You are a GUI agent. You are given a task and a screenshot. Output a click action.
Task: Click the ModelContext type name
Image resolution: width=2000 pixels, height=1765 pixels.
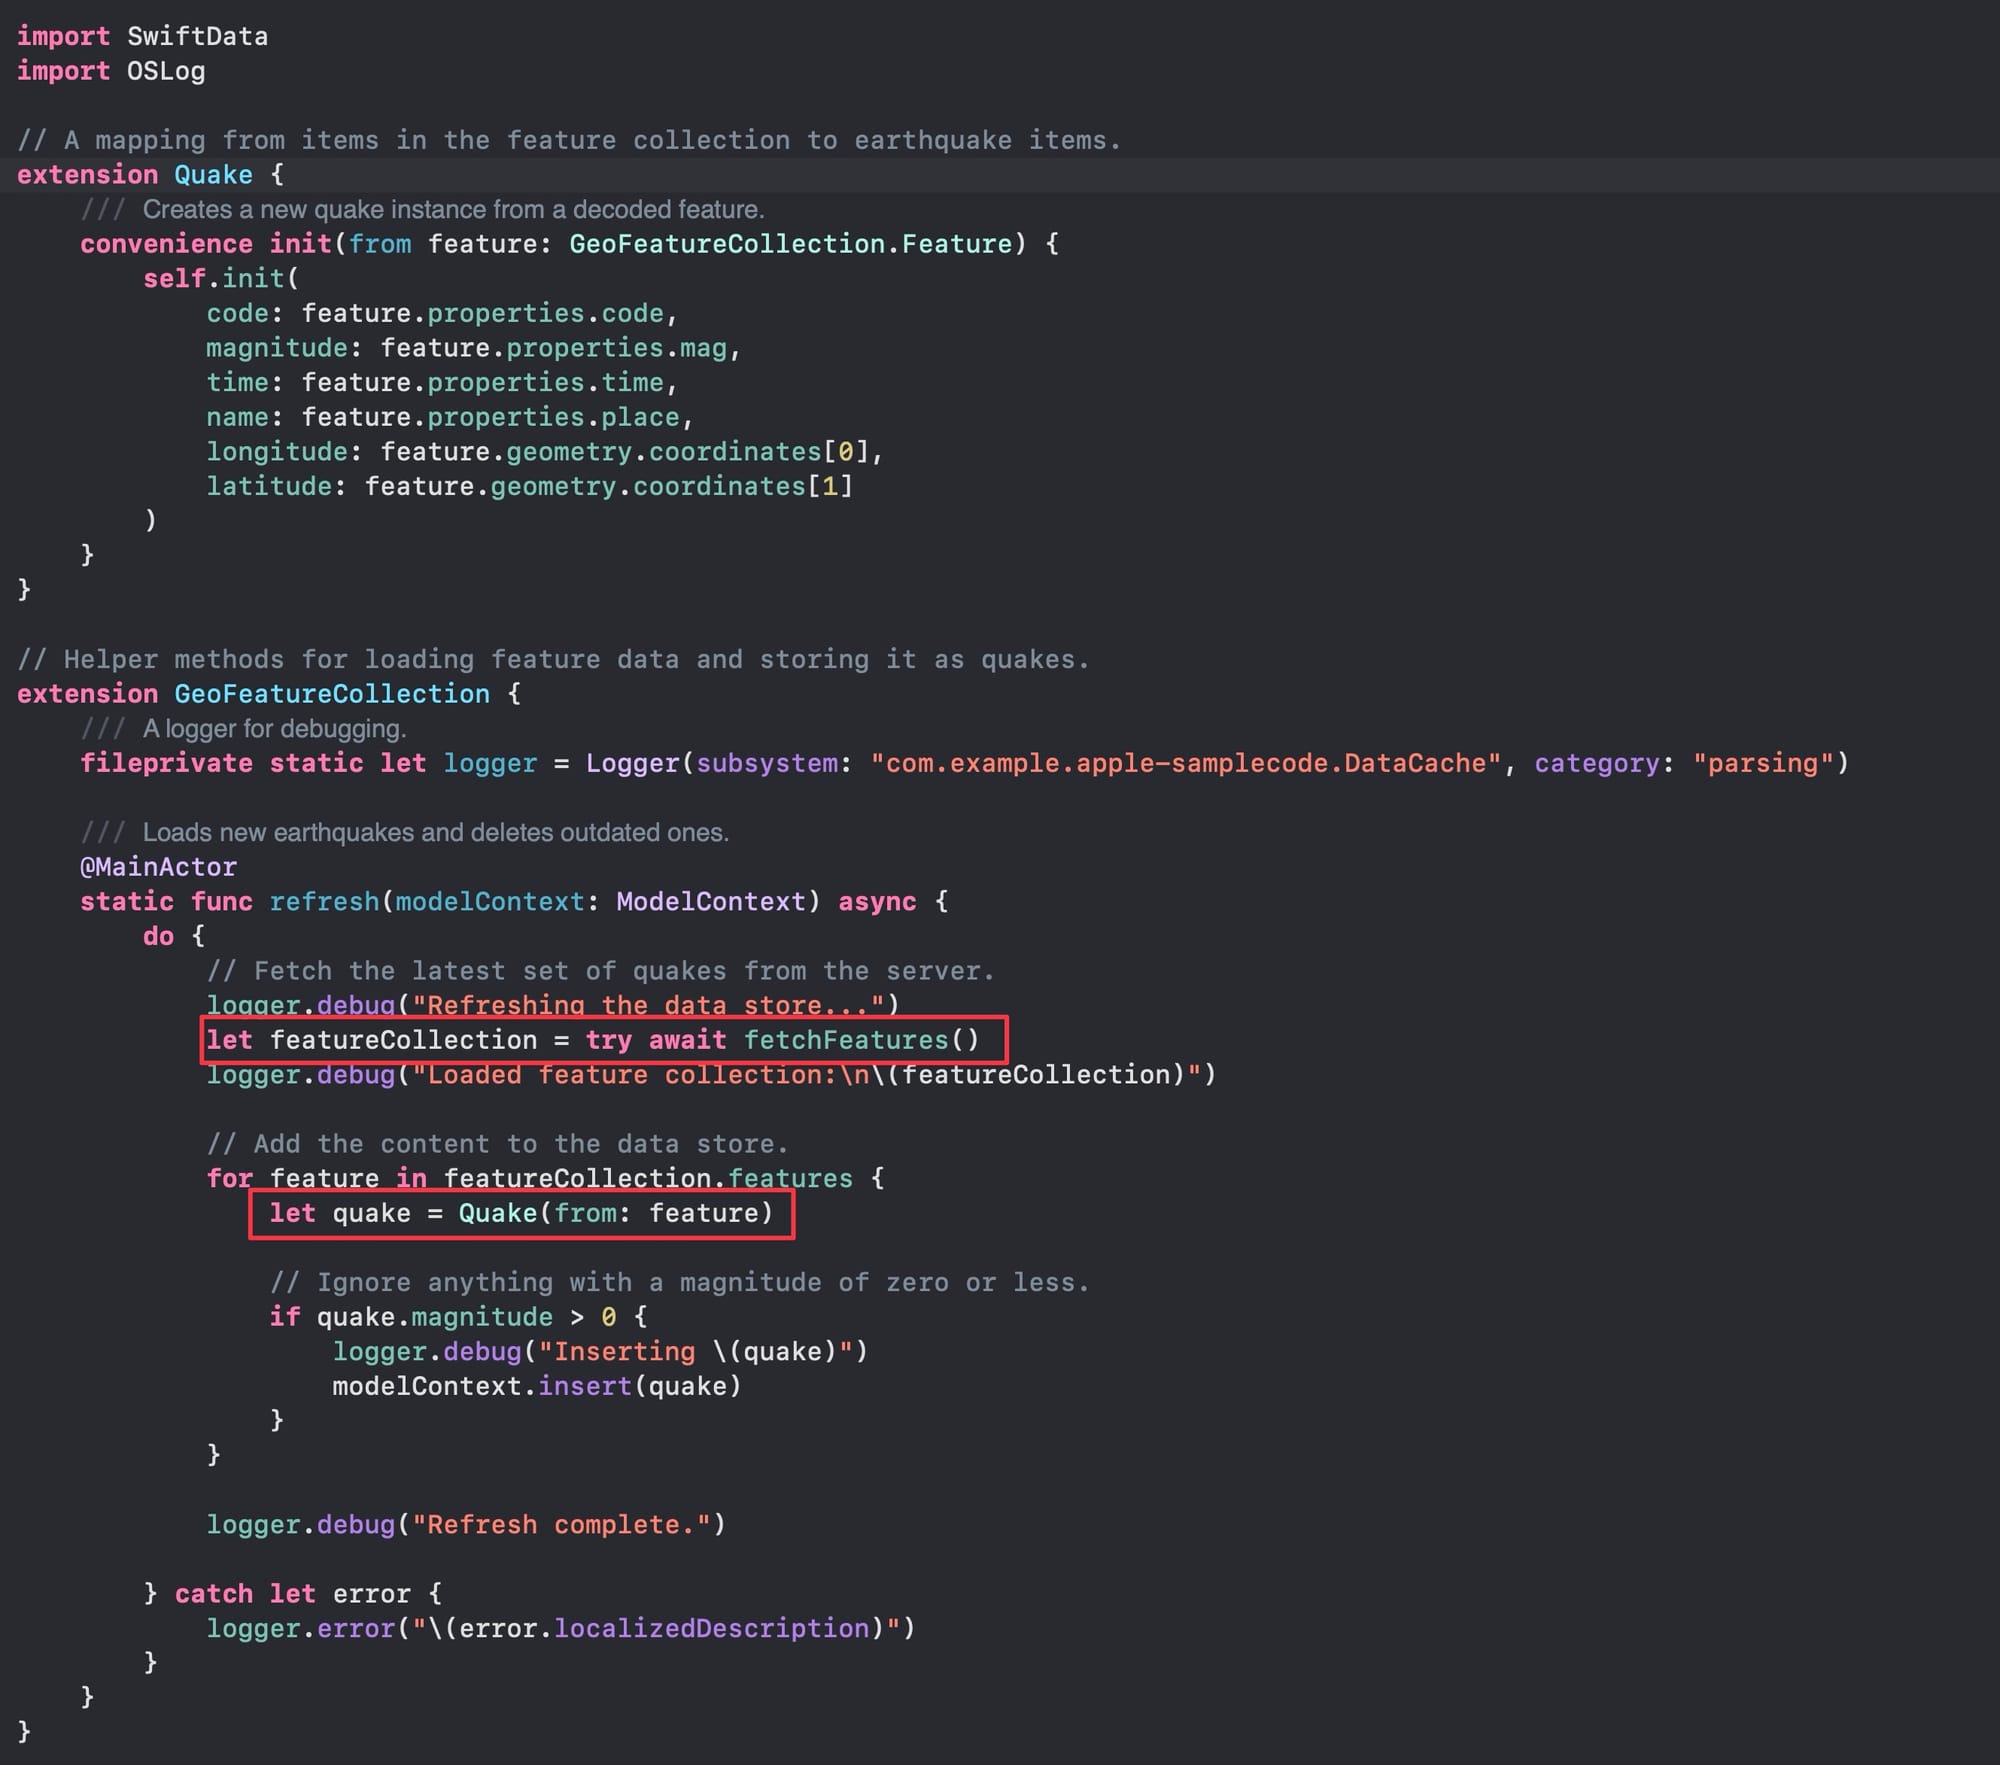coord(710,901)
